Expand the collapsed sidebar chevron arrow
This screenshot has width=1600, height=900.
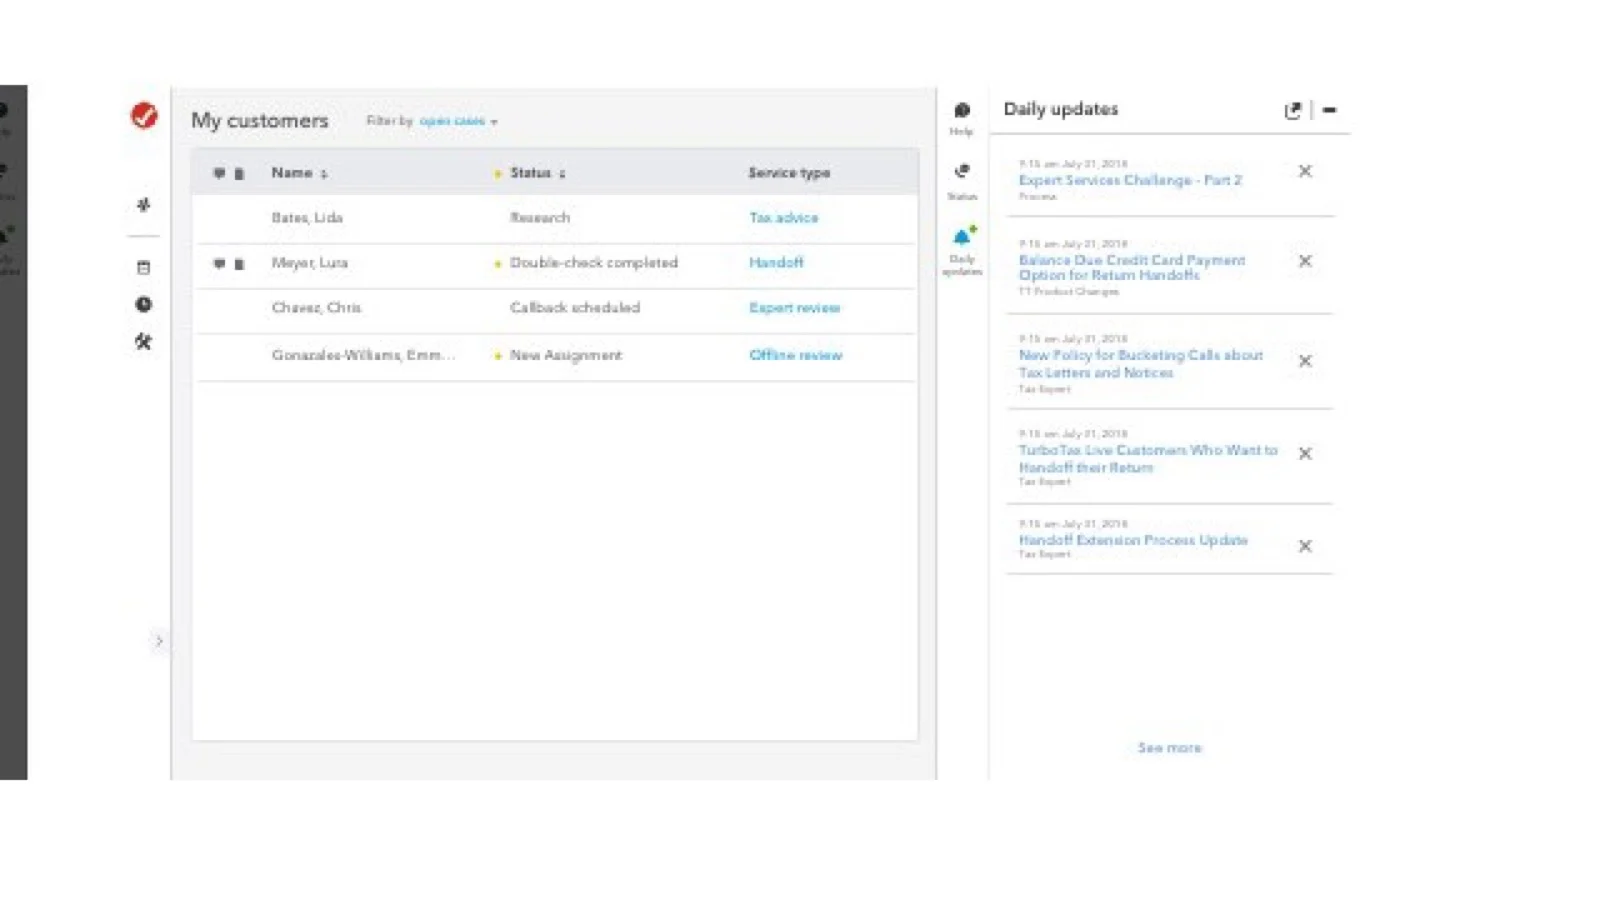tap(159, 641)
